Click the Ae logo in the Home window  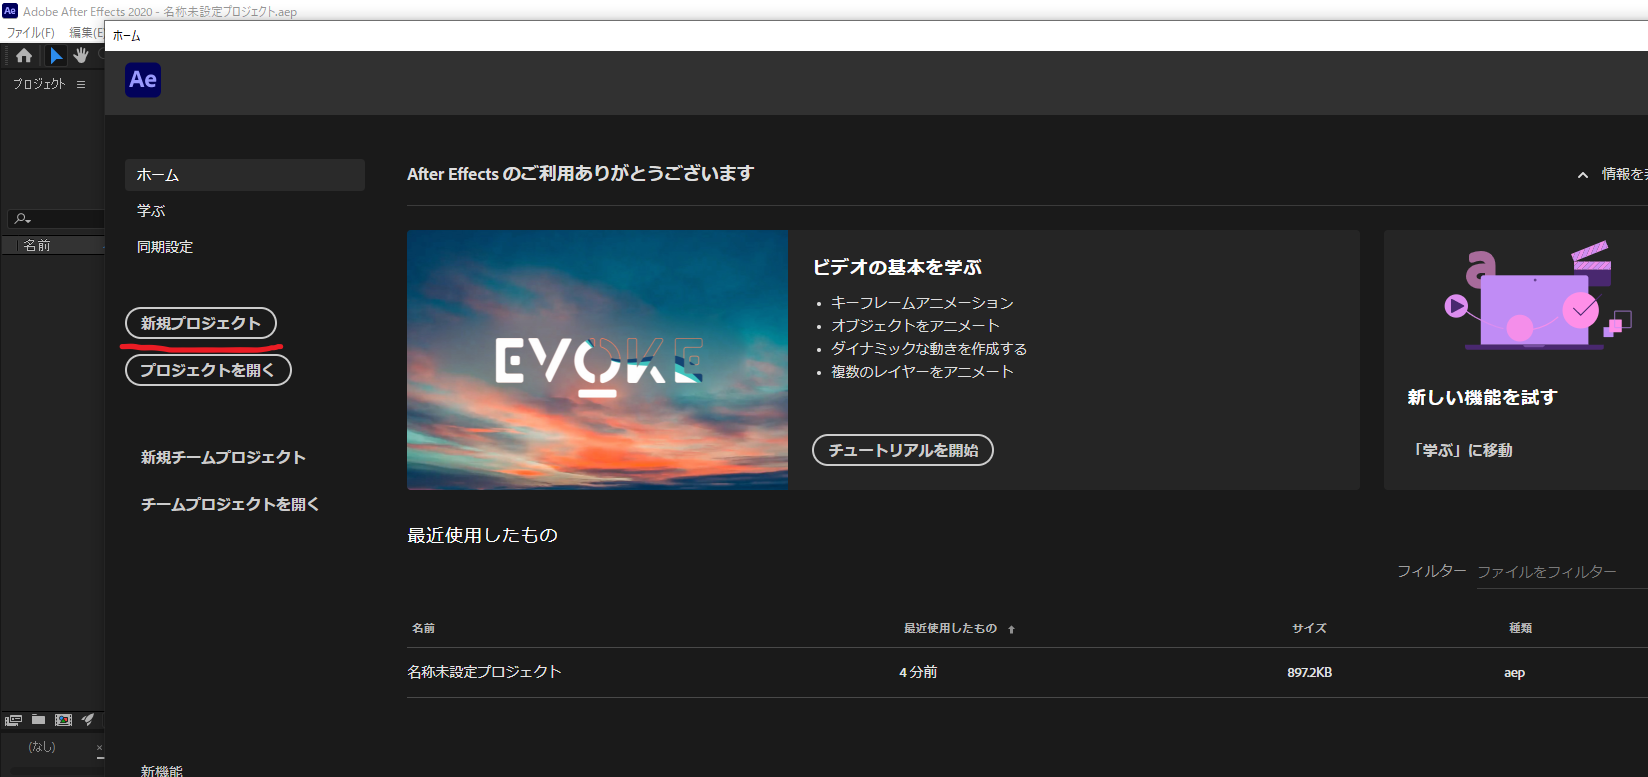[x=143, y=80]
